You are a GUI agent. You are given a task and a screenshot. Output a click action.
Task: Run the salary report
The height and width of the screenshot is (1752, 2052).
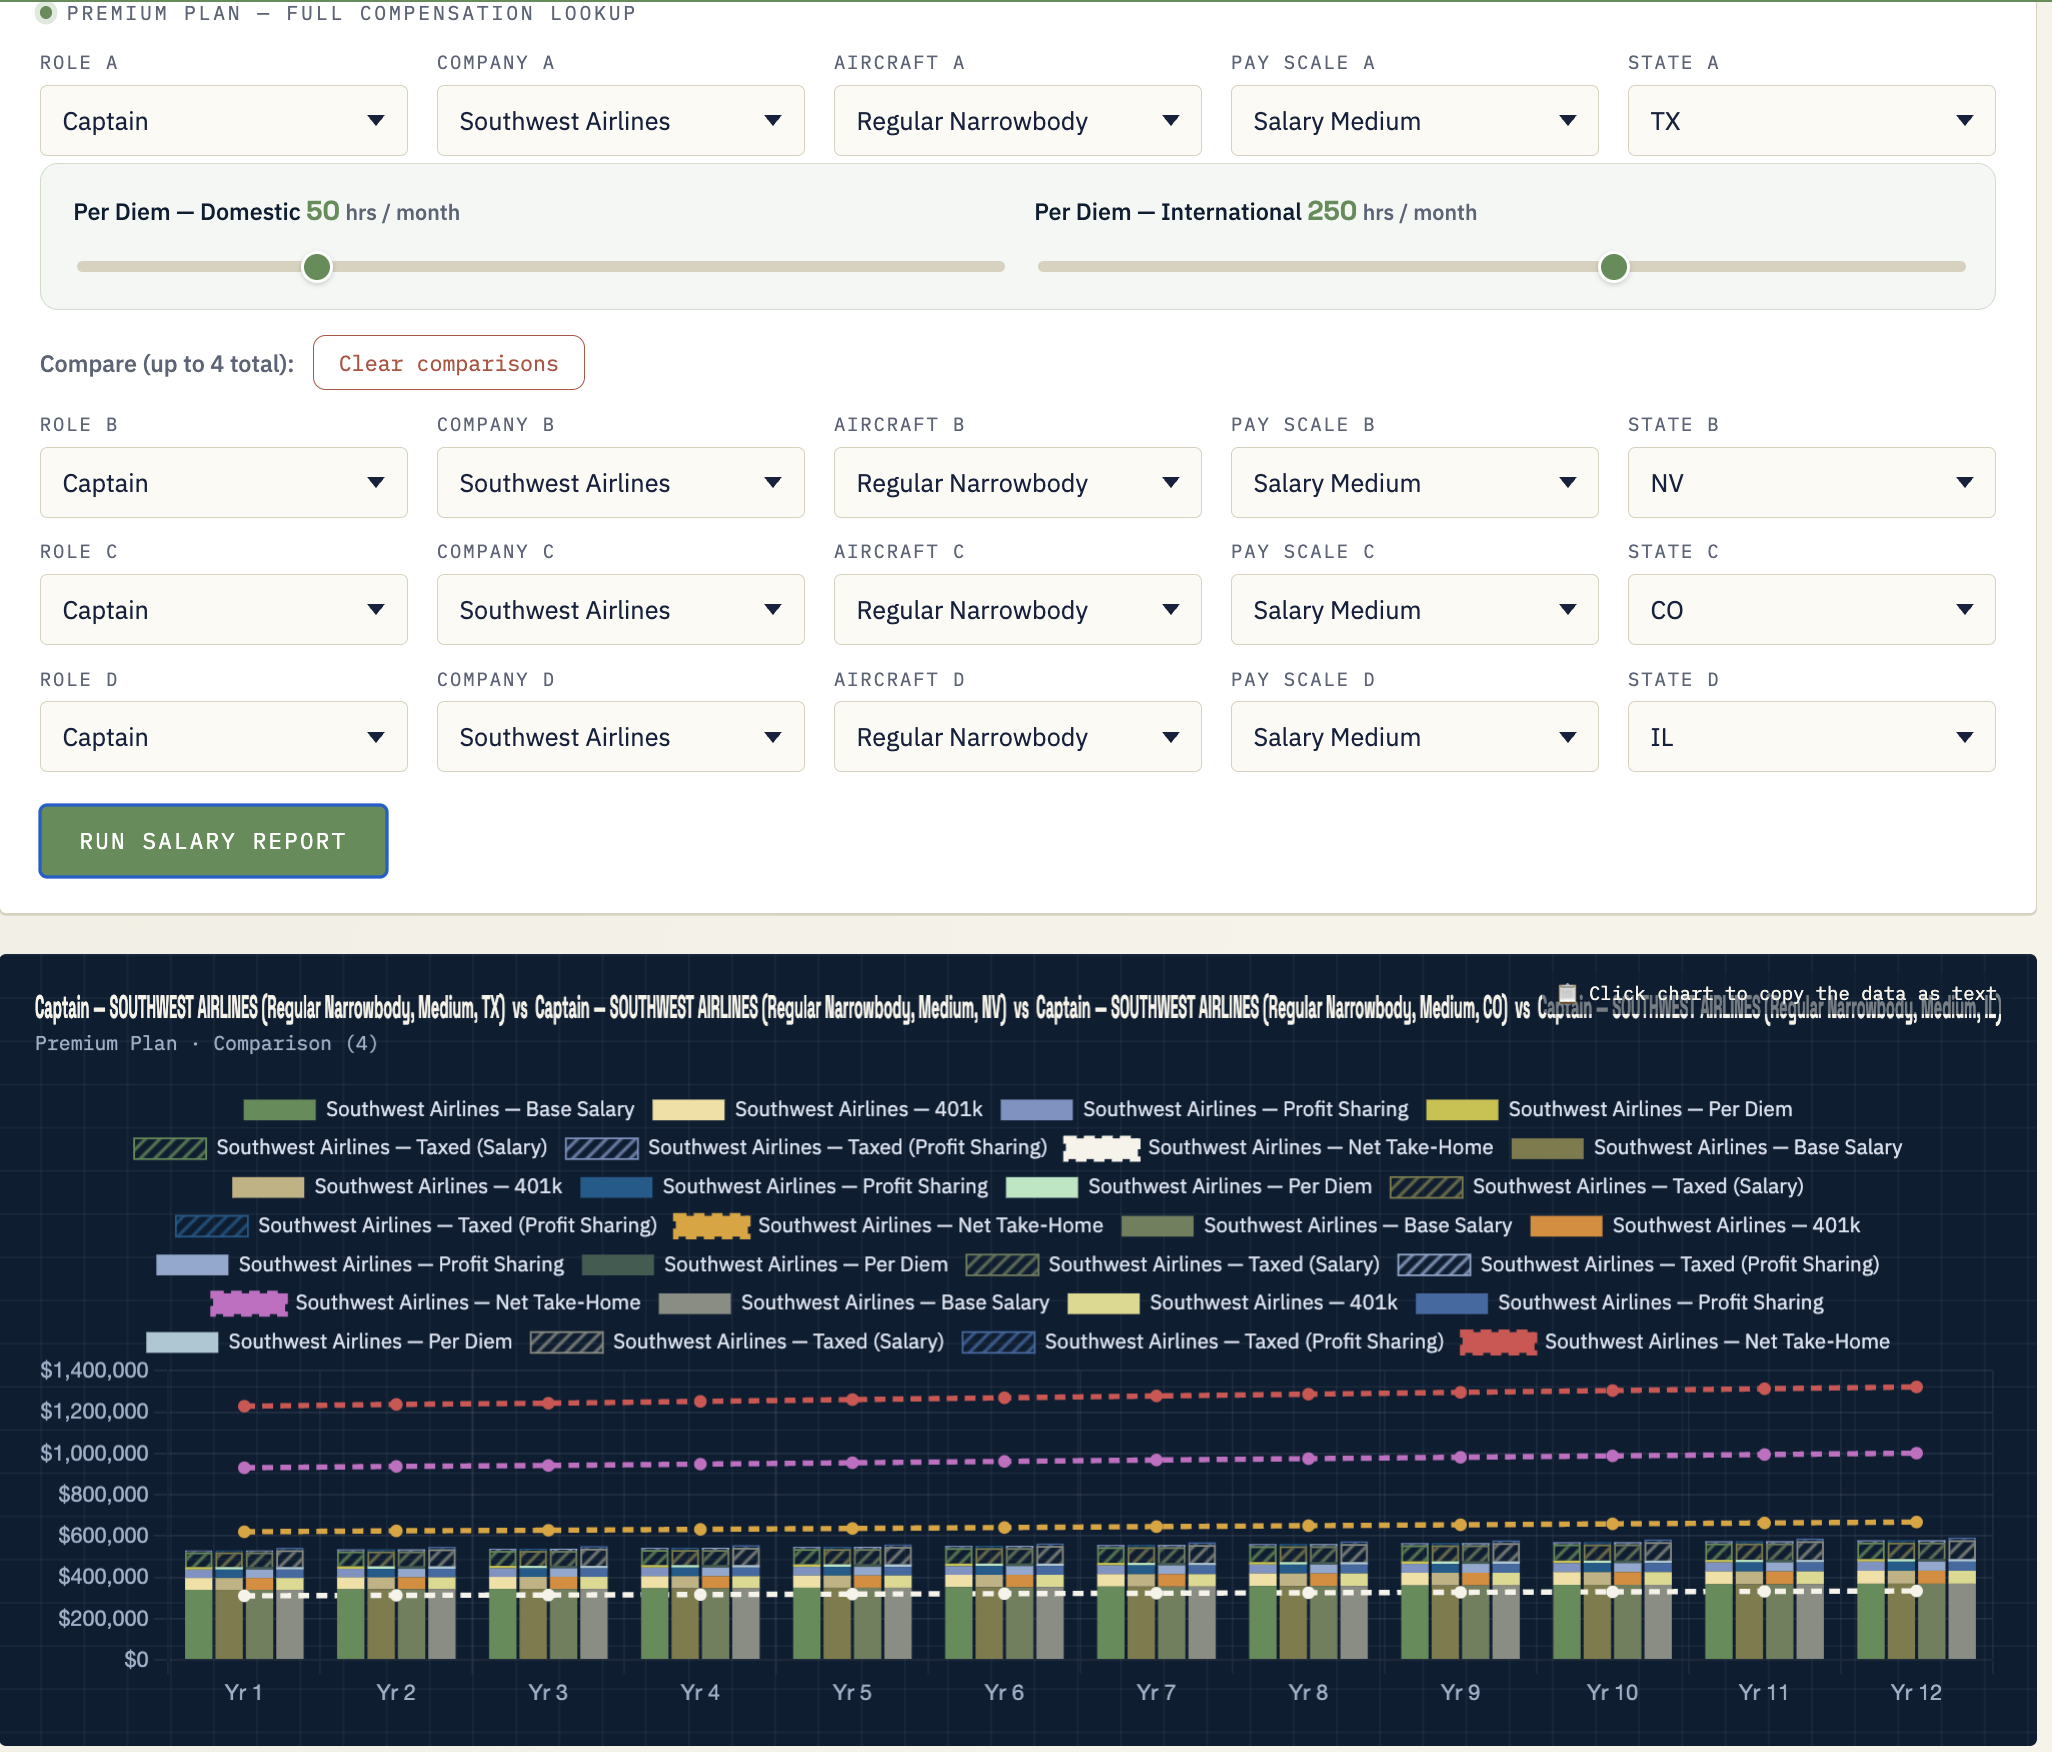[x=214, y=841]
